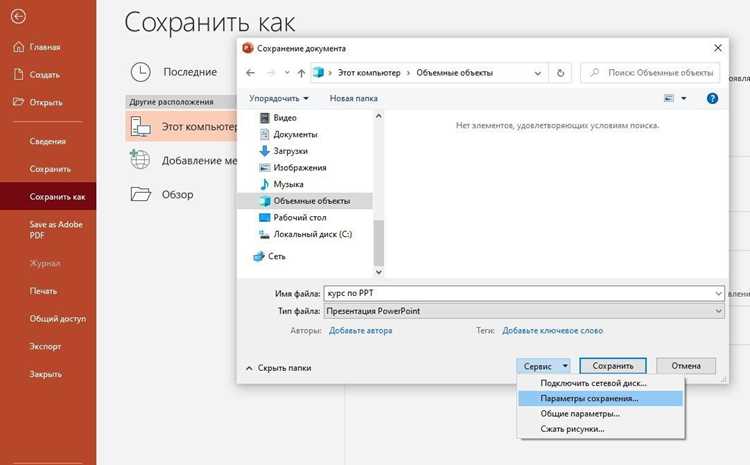Open the Экспорт page
Image resolution: width=750 pixels, height=465 pixels.
coord(45,346)
